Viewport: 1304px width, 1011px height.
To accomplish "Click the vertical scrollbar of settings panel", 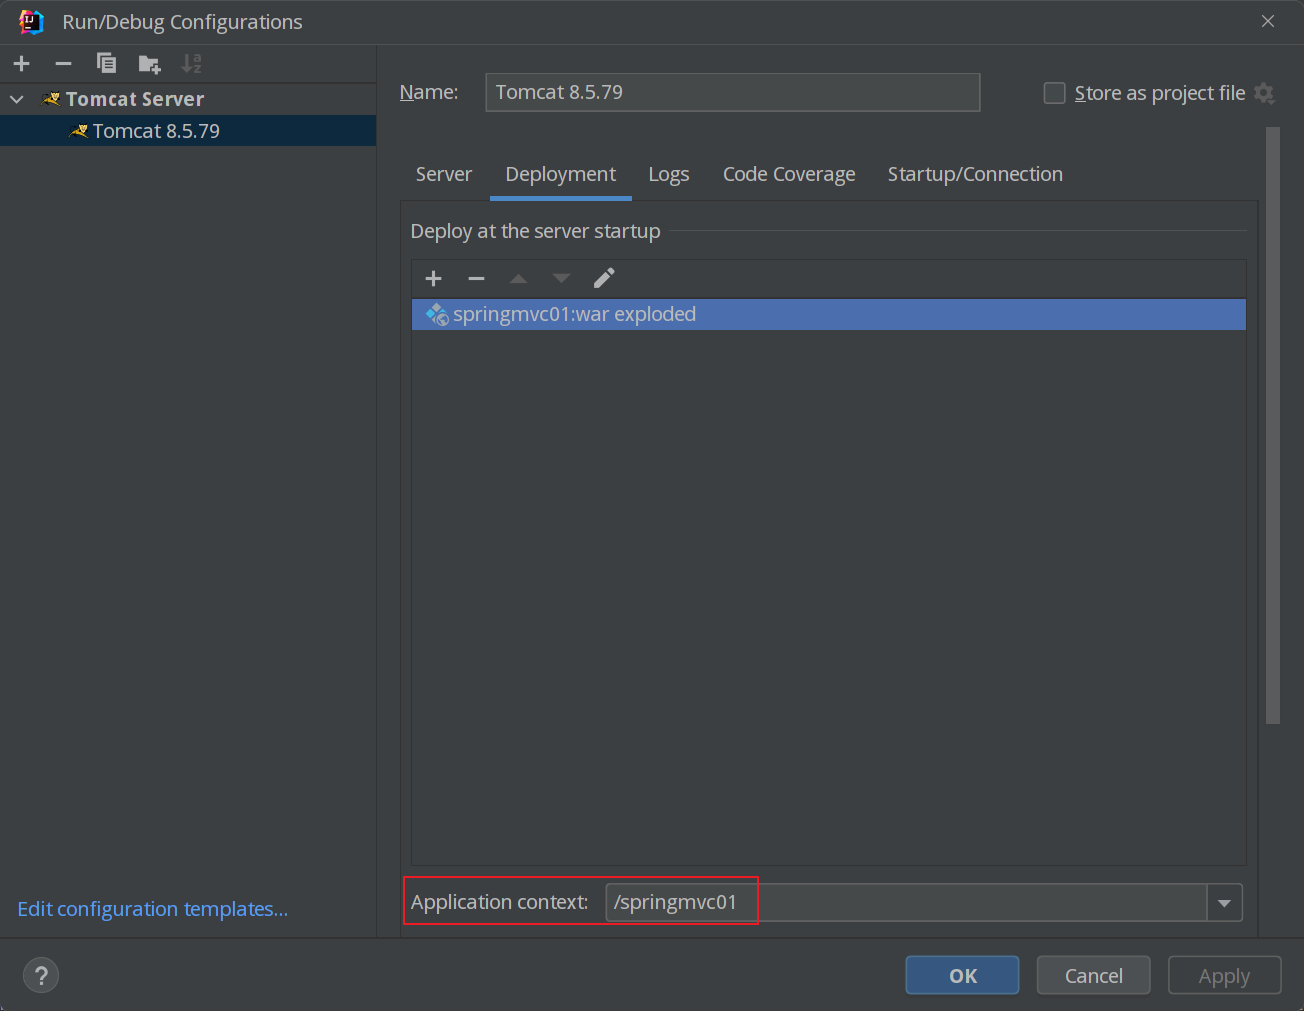I will 1272,425.
